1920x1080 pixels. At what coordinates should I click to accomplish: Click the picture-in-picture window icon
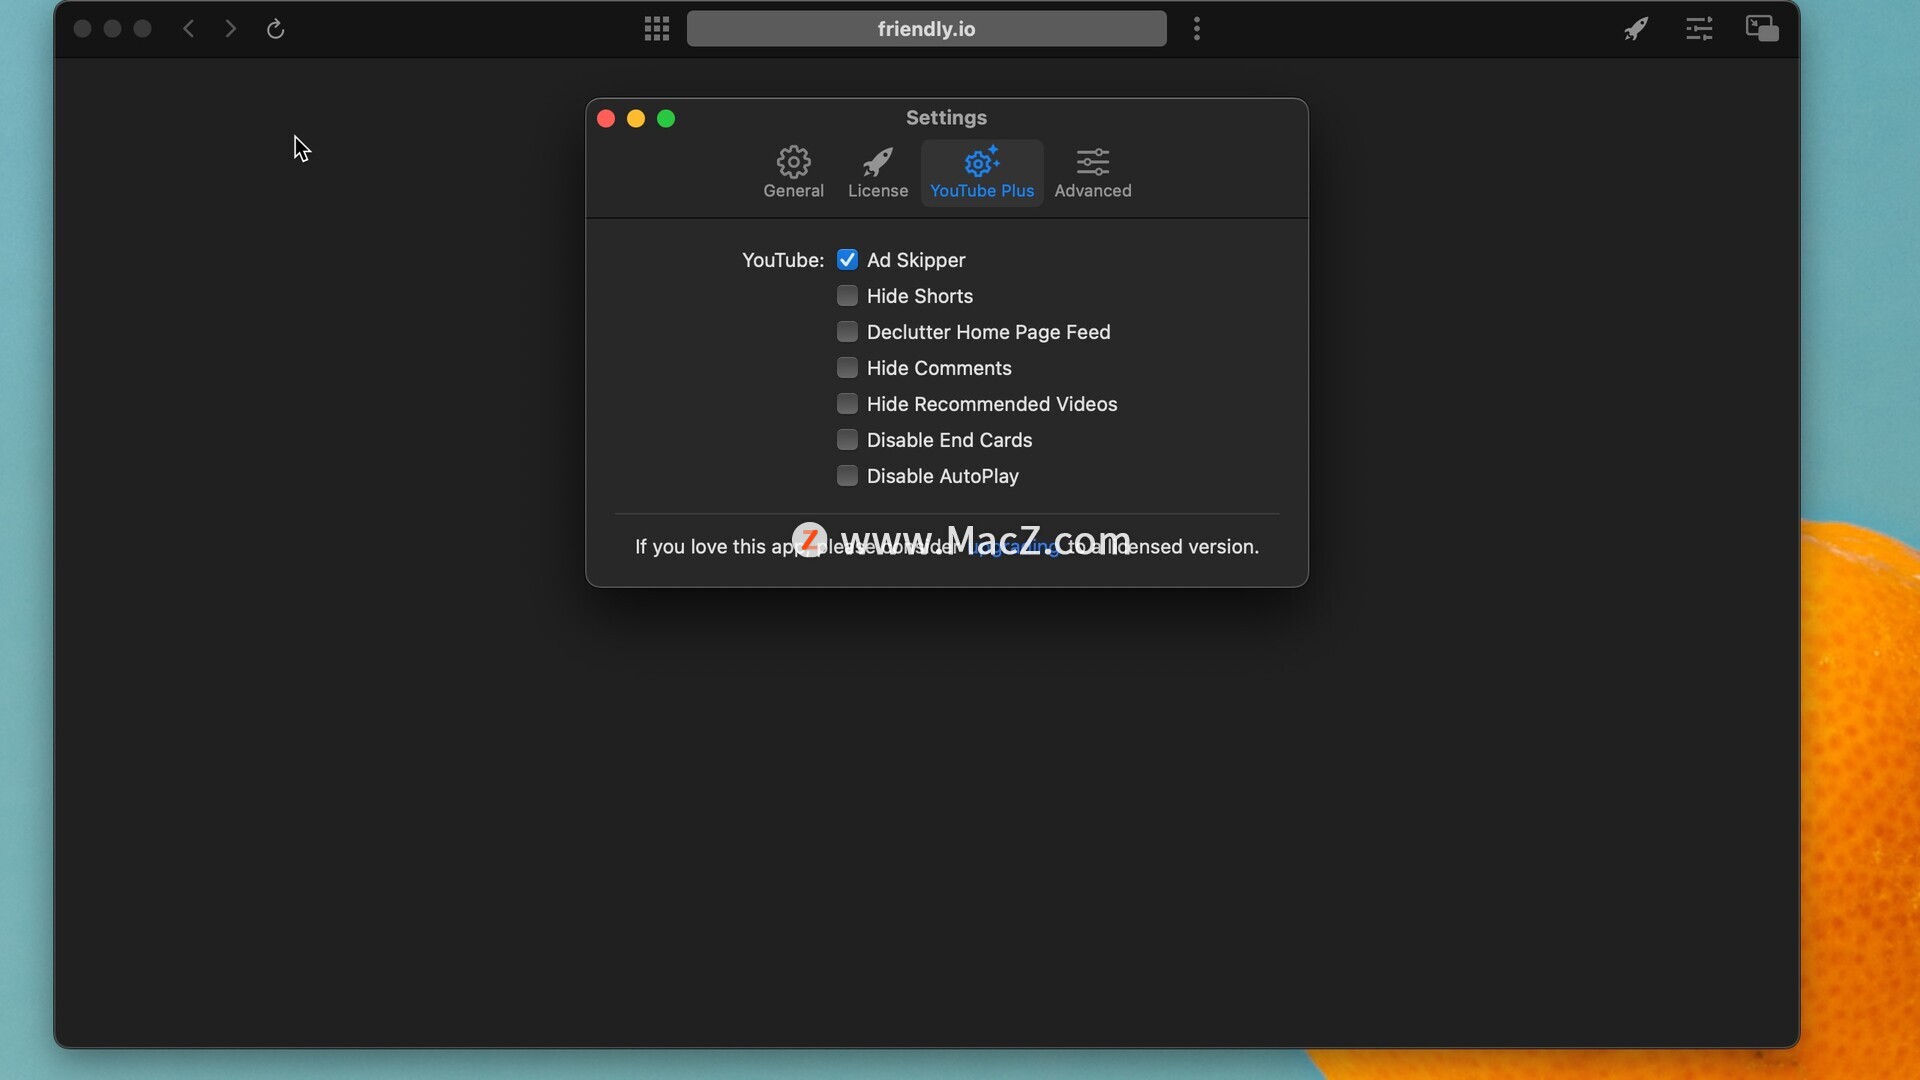[1762, 29]
